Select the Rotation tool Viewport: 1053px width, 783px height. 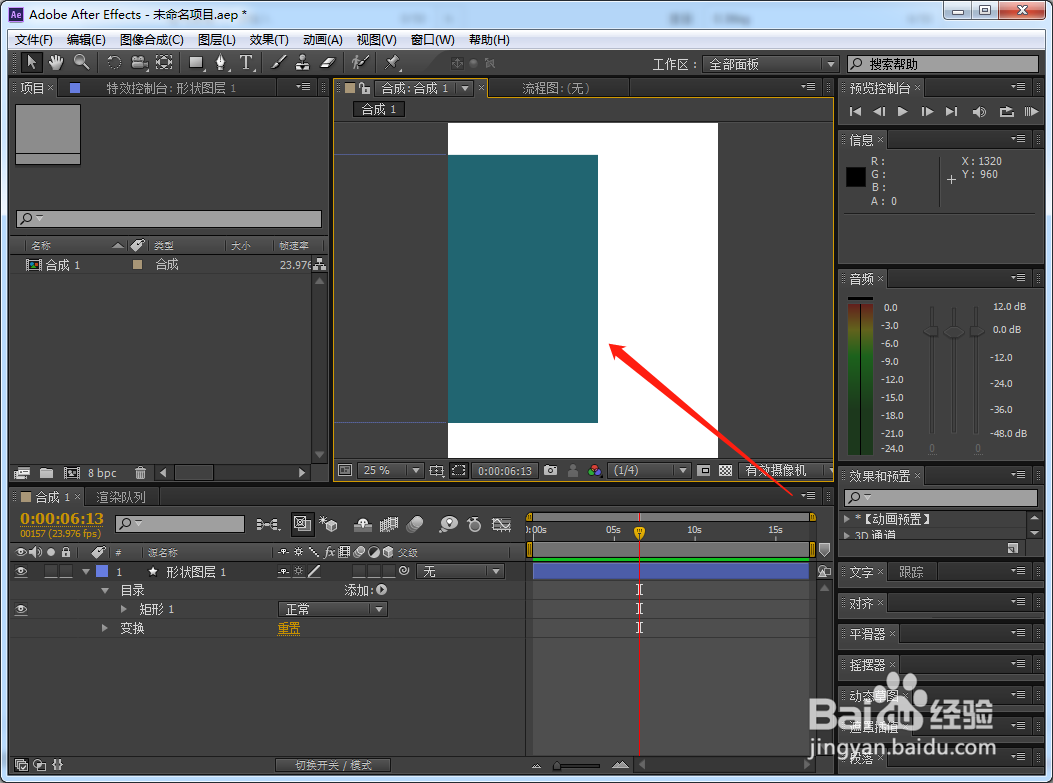(114, 63)
